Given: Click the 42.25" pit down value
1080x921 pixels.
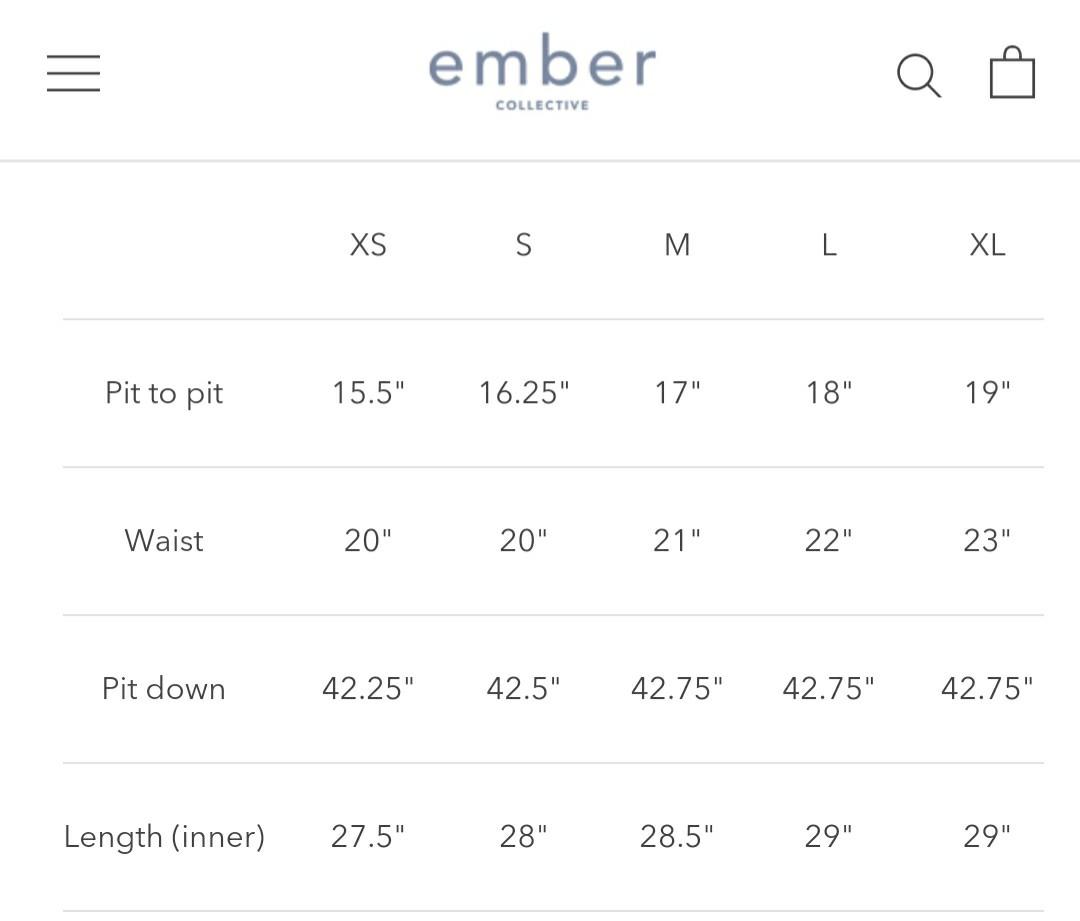Looking at the screenshot, I should click(x=368, y=688).
